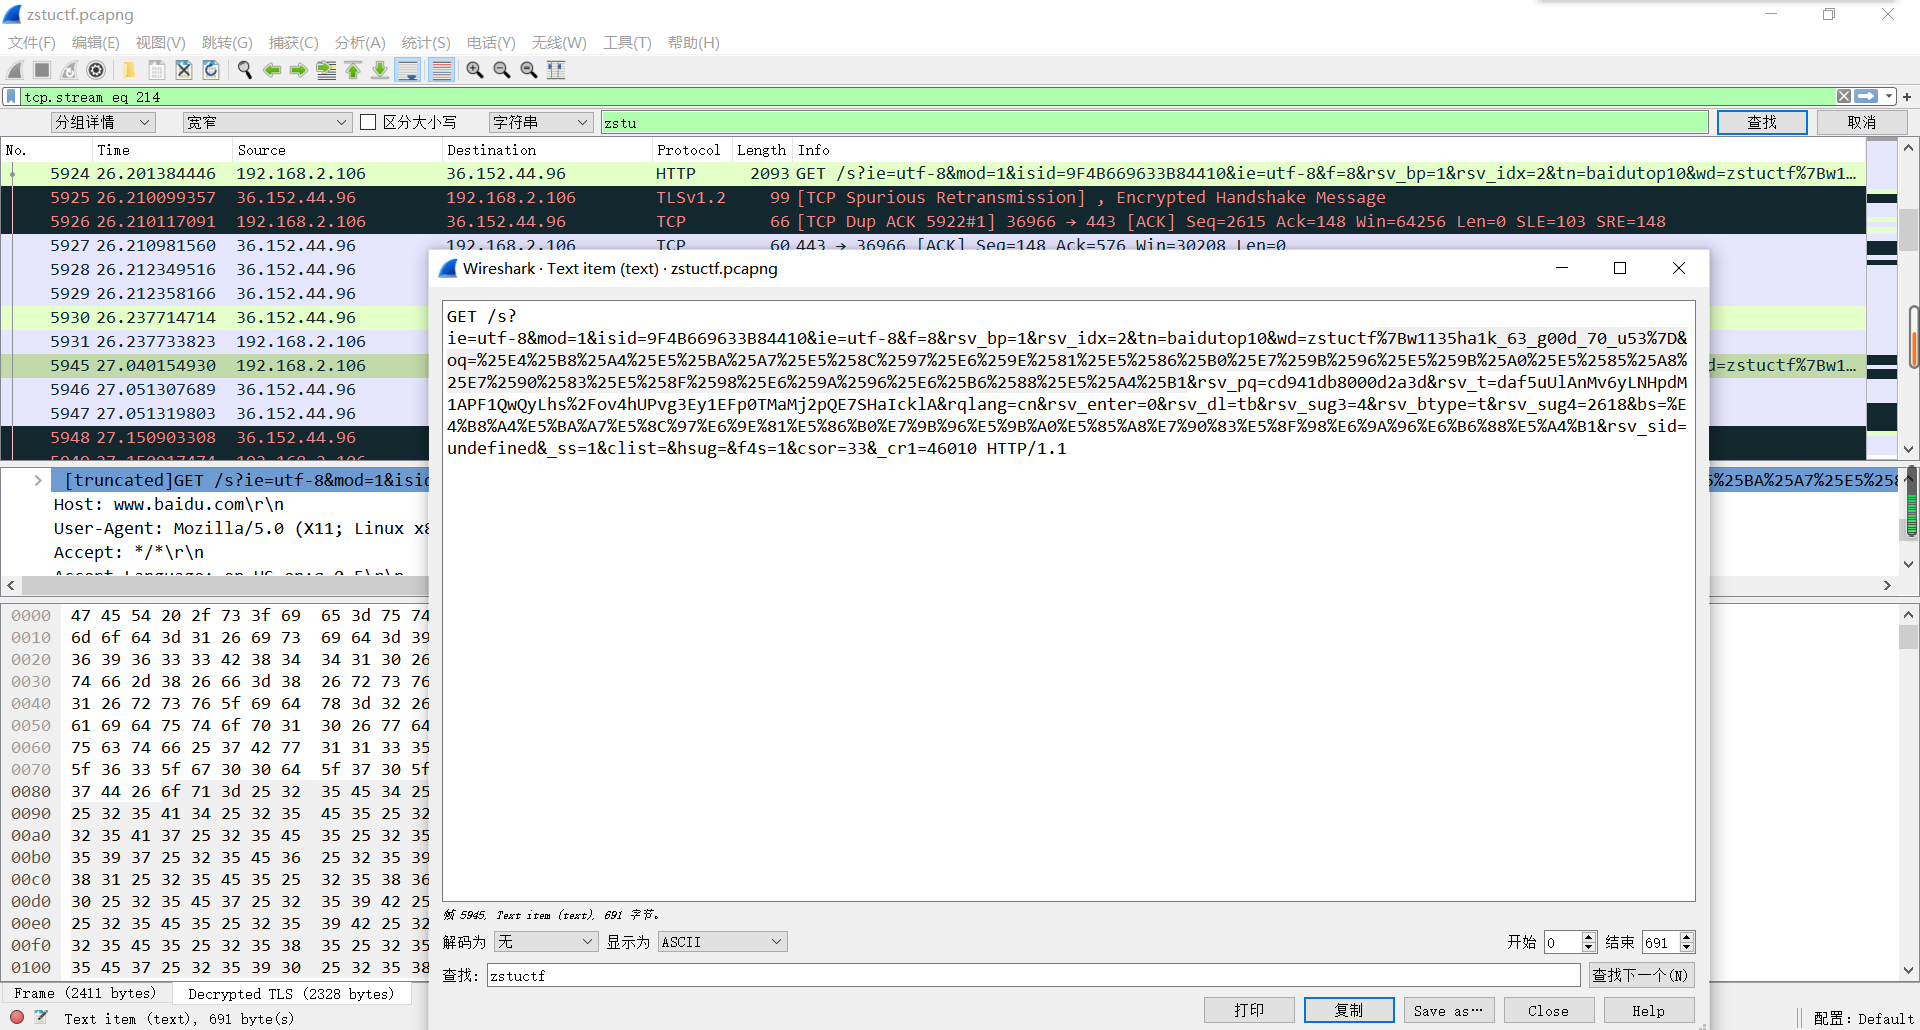Click the 查找下一个(N) button
Screen dimensions: 1920x1030
pos(1640,975)
